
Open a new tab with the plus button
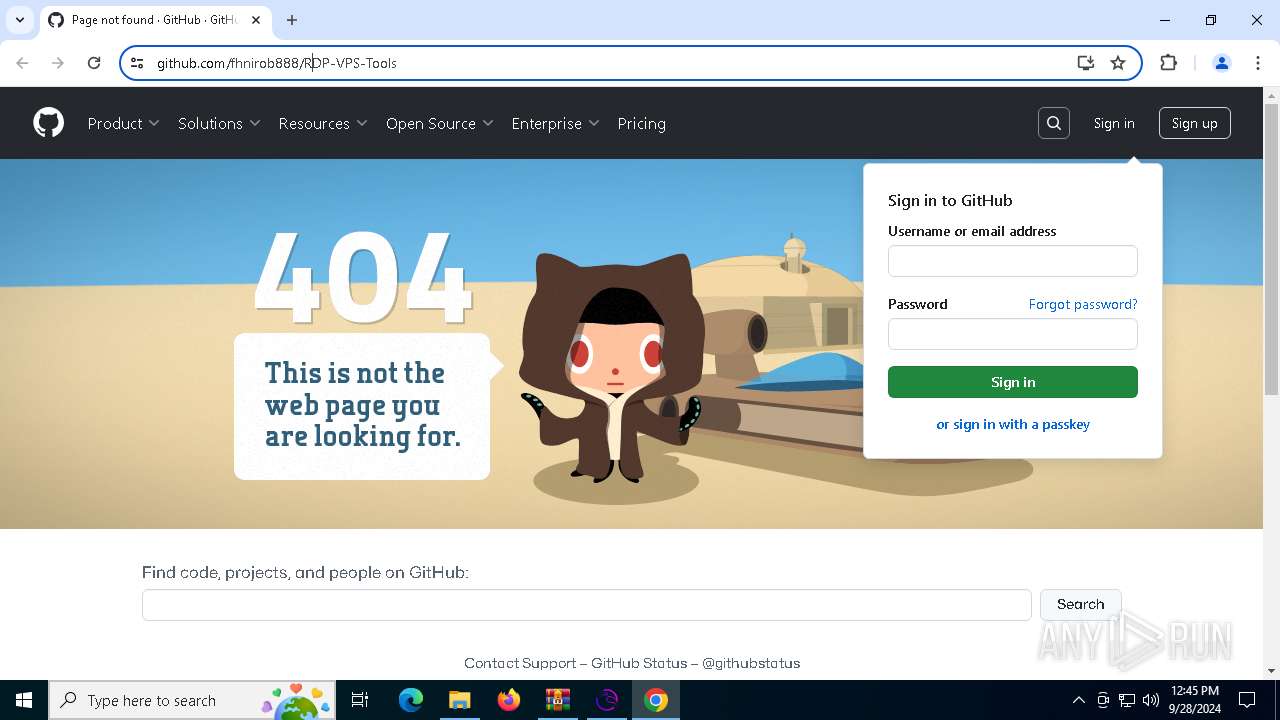(292, 20)
